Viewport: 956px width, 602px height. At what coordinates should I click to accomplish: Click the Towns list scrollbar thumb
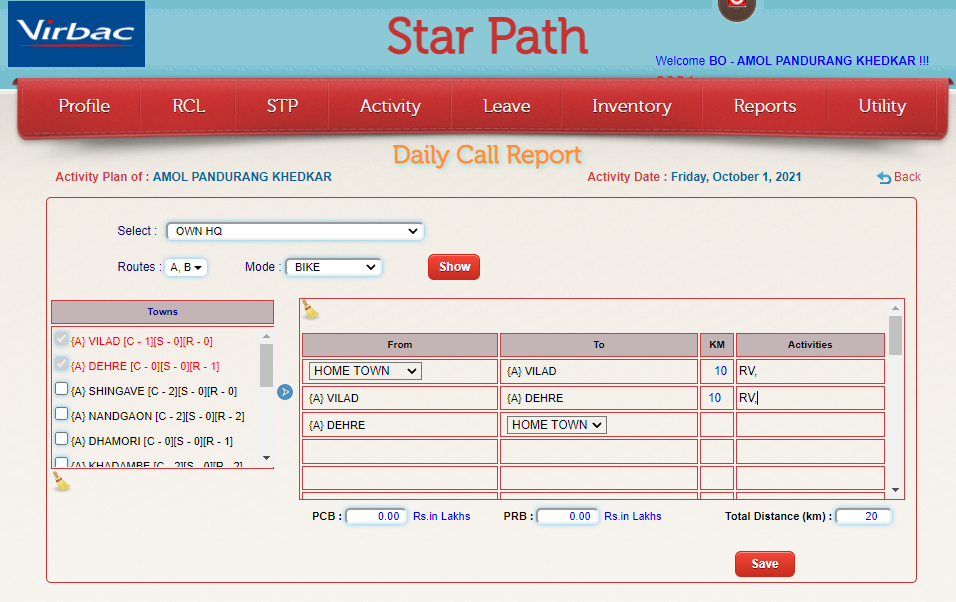click(266, 365)
